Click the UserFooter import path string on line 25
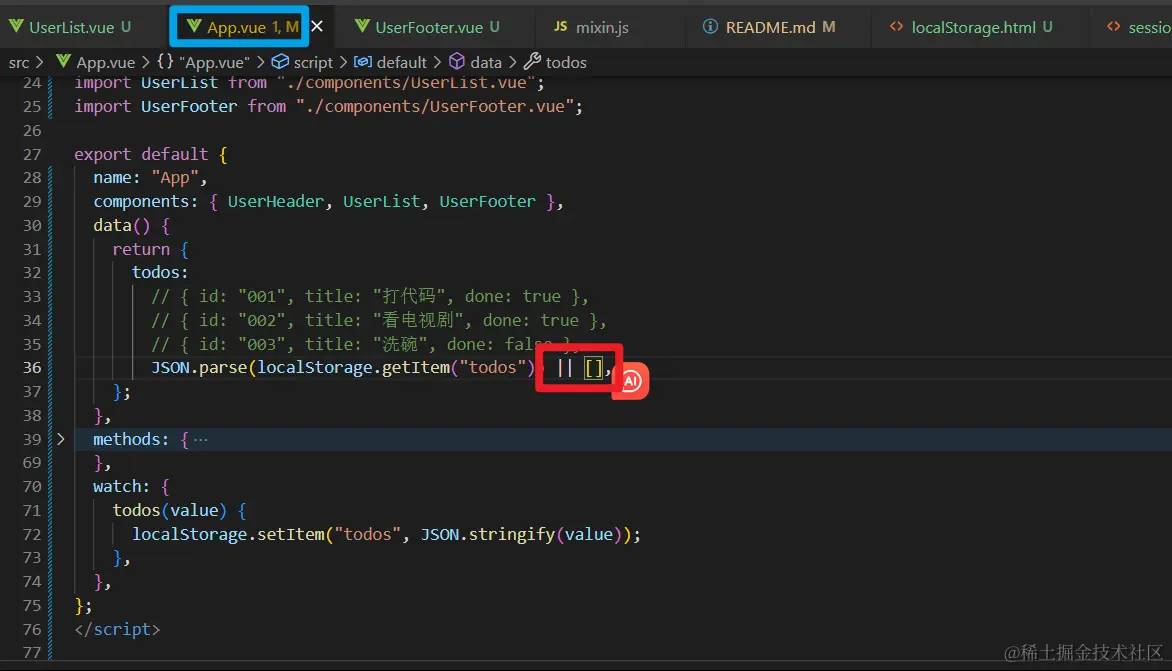The image size is (1172, 671). point(434,107)
